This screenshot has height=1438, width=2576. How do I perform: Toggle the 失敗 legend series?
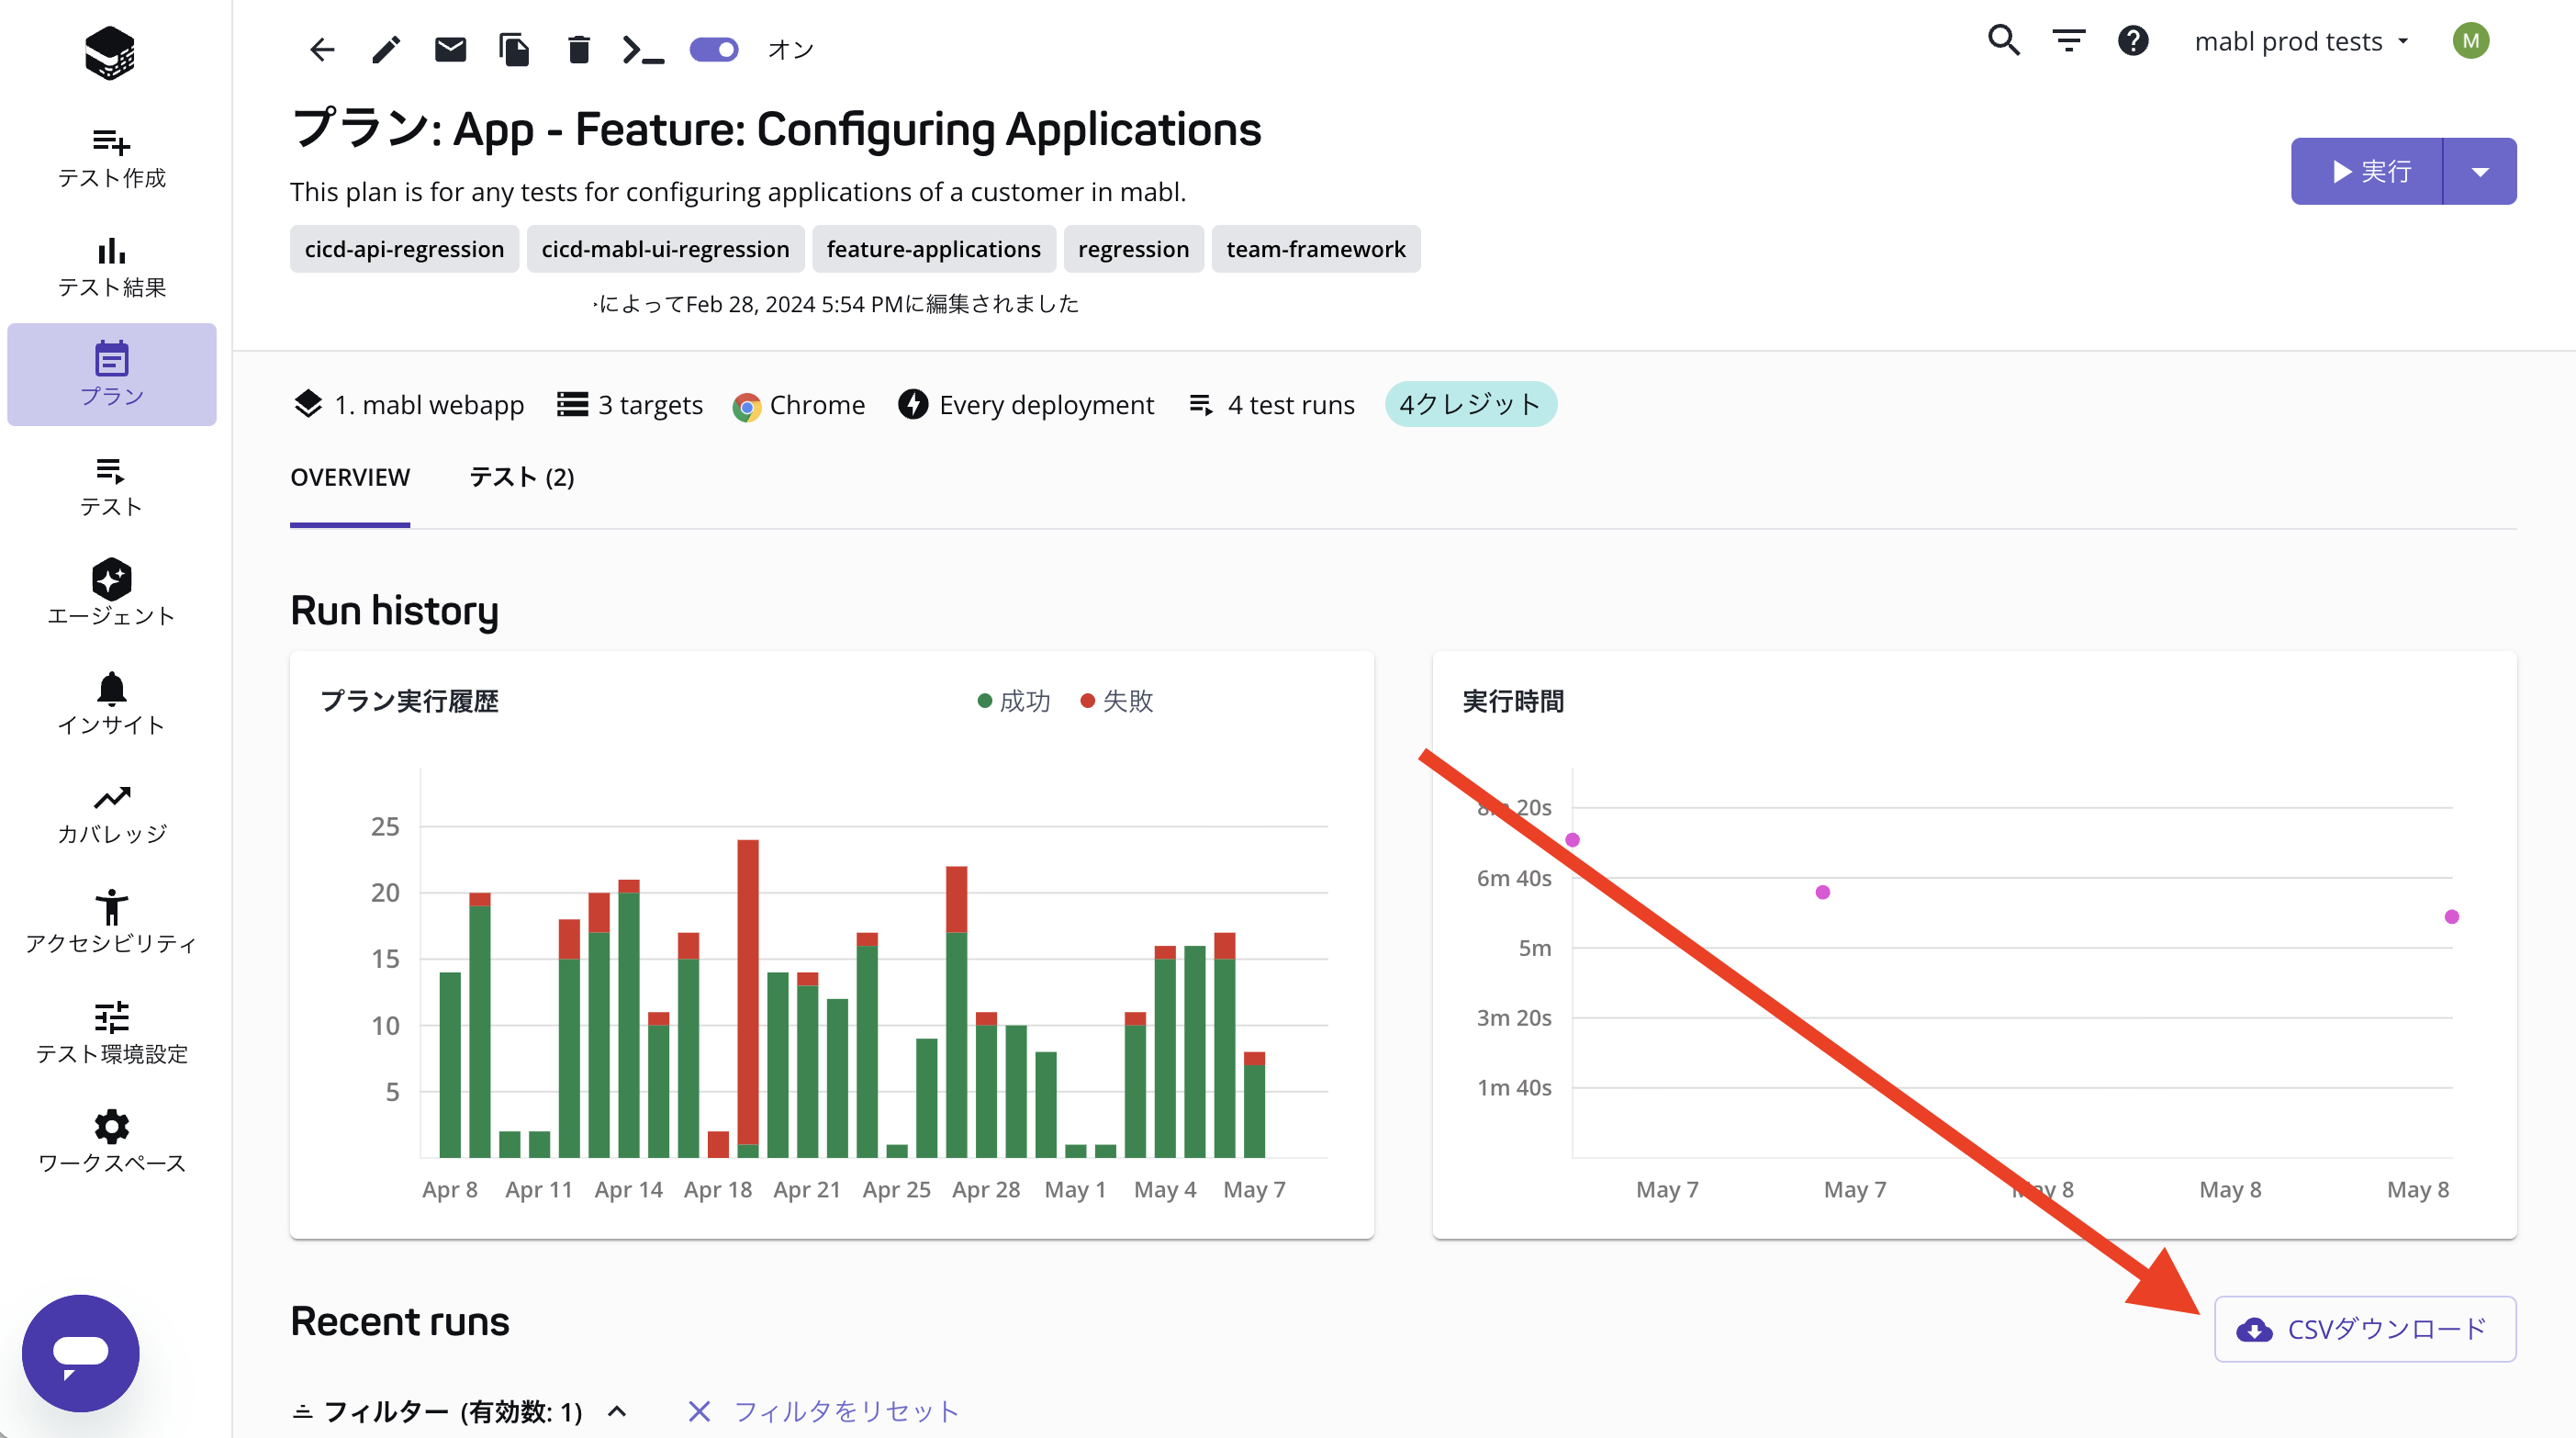pyautogui.click(x=1117, y=701)
